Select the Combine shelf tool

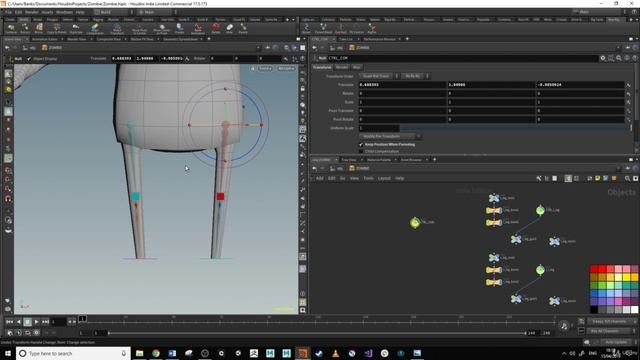point(11,29)
